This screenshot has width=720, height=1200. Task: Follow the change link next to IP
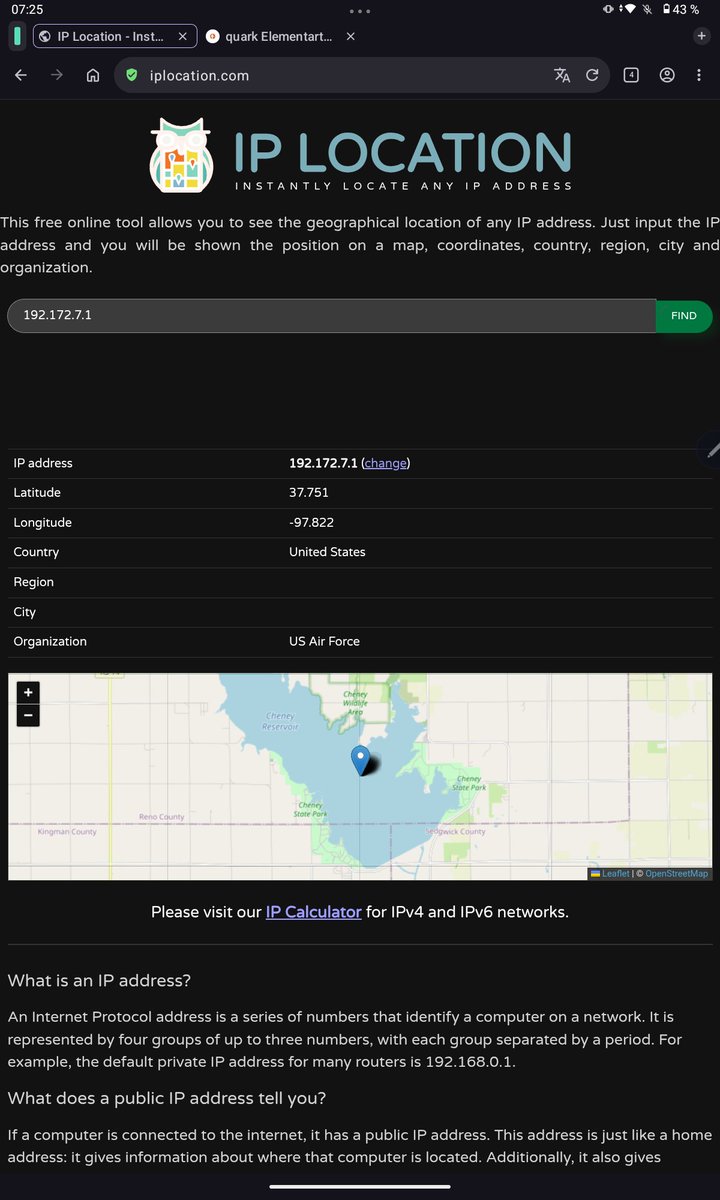coord(385,463)
